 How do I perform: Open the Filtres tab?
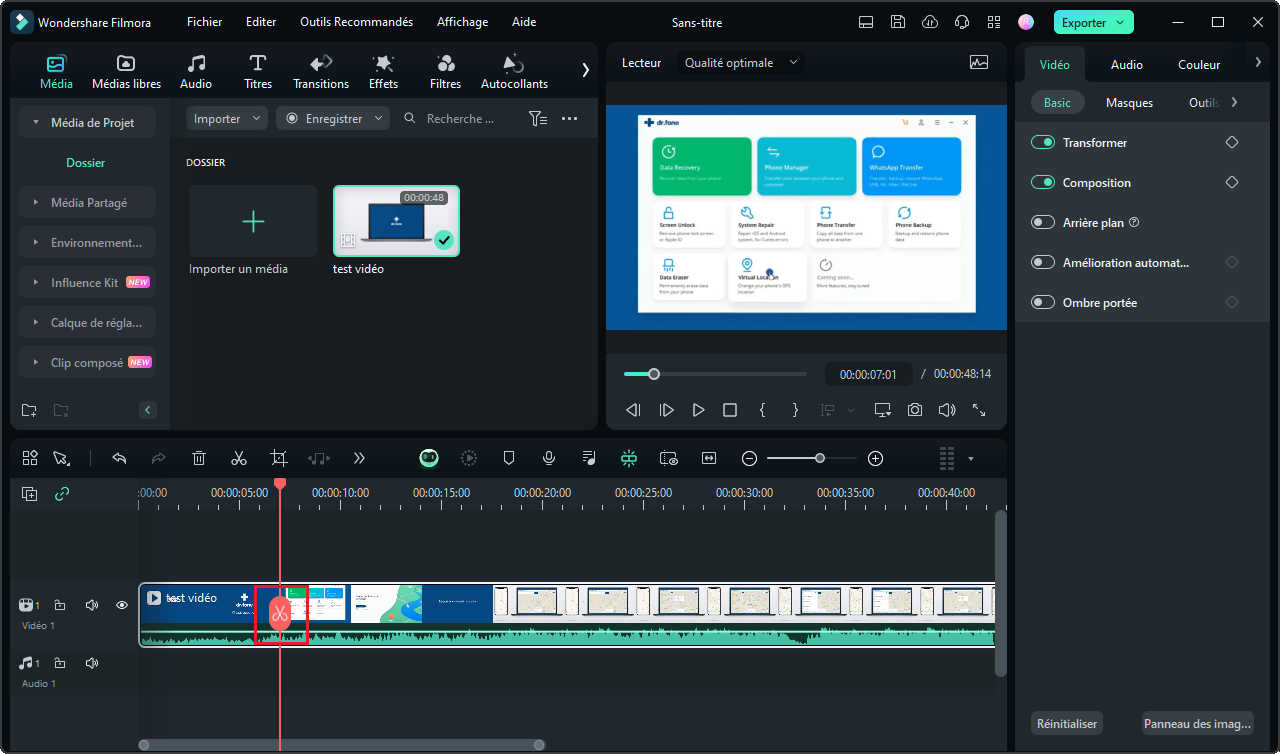(445, 71)
